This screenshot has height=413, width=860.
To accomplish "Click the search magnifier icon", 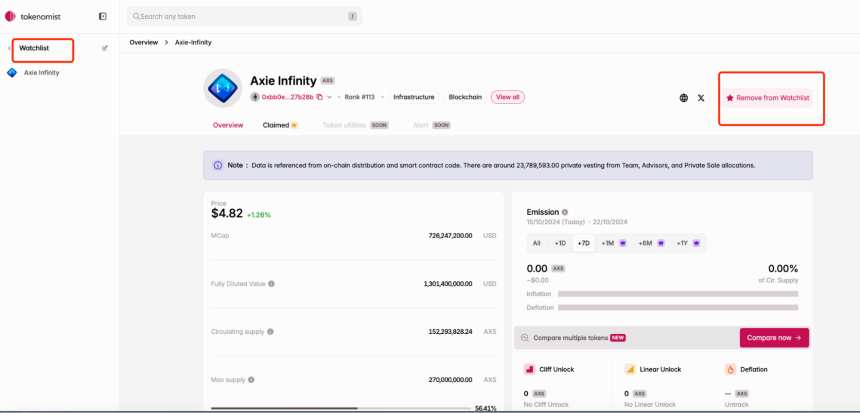I will (136, 16).
